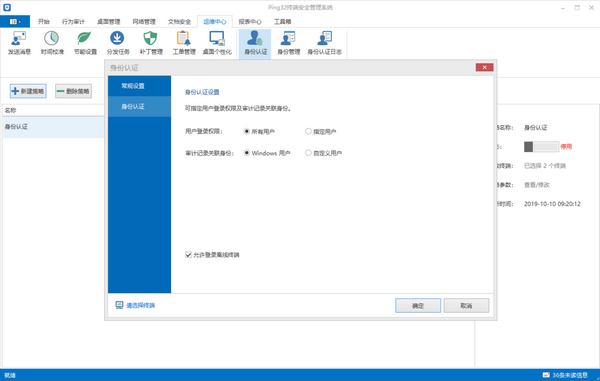Open the 节能设置 leaf icon
The image size is (600, 381).
pyautogui.click(x=85, y=43)
